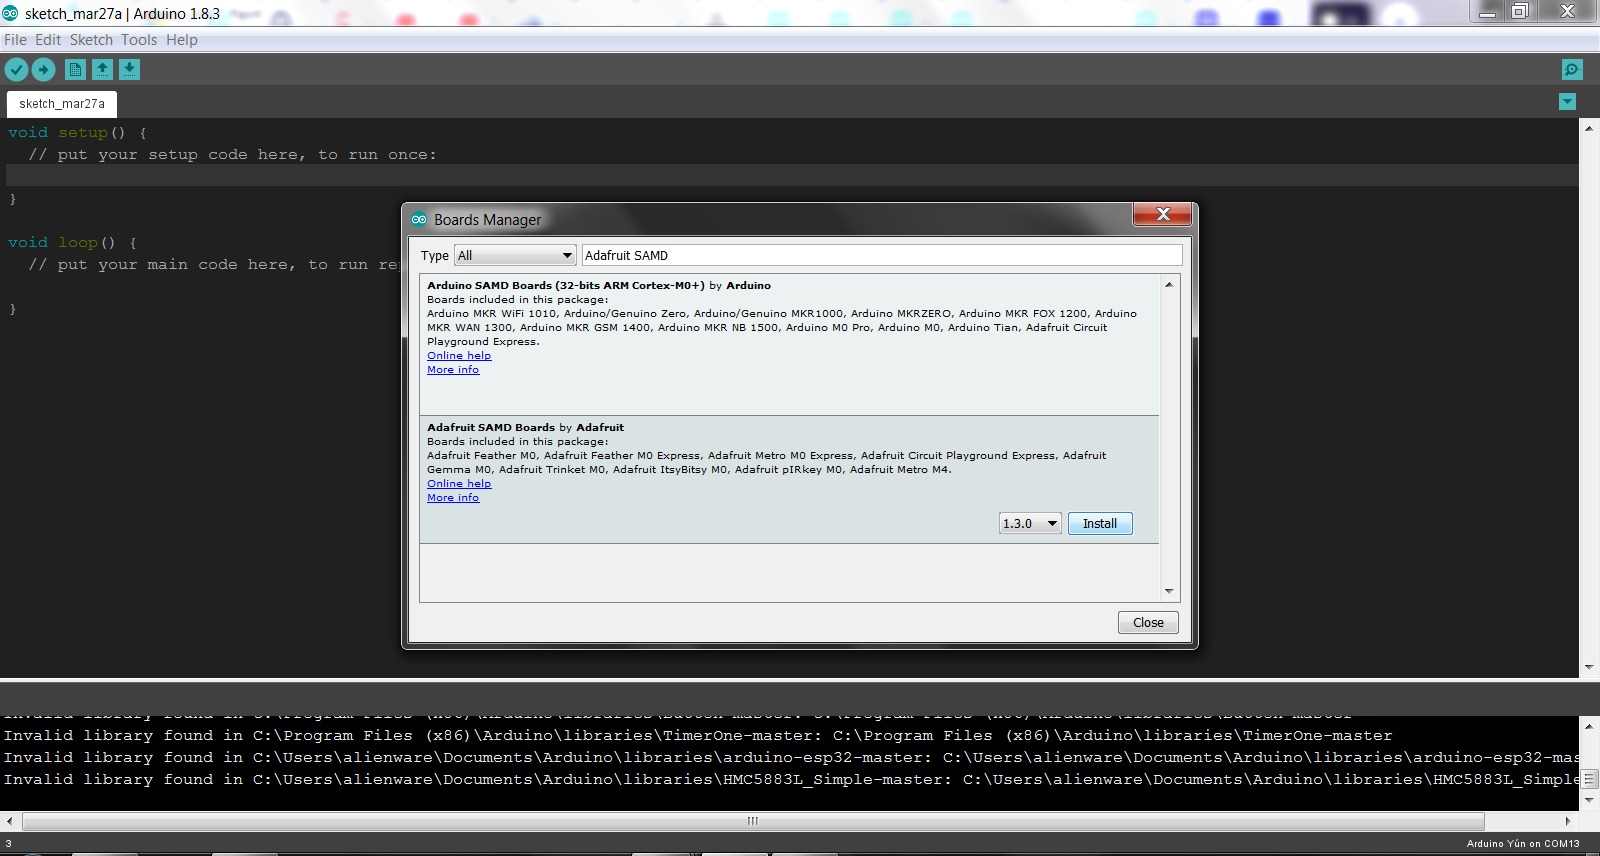The width and height of the screenshot is (1600, 856).
Task: Click the Arduino icon in the main title bar
Action: [10, 13]
